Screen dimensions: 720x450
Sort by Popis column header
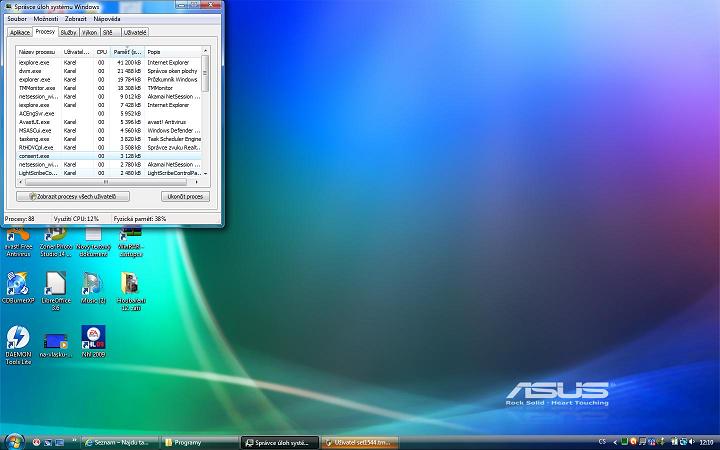[x=173, y=52]
